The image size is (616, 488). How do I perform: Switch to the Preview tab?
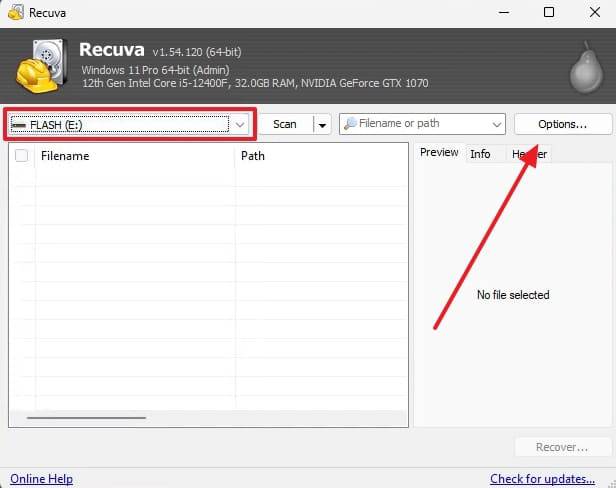[439, 152]
